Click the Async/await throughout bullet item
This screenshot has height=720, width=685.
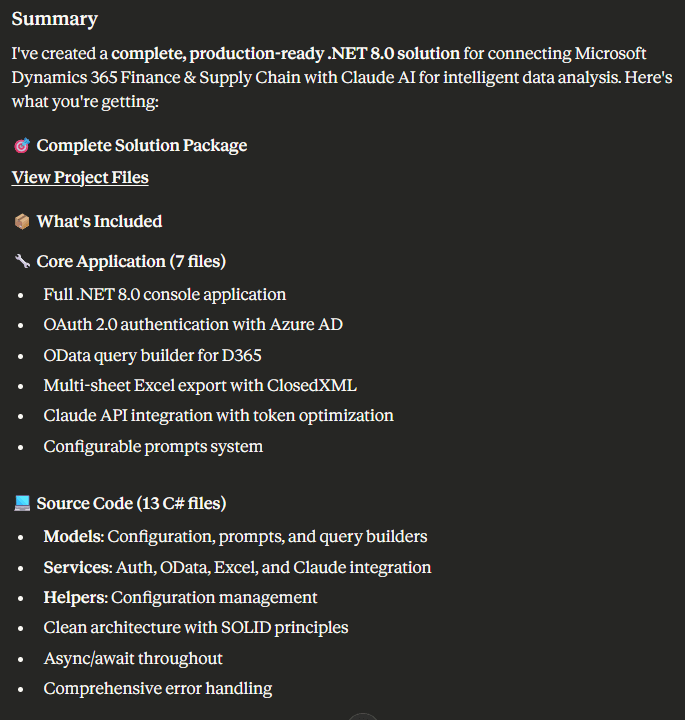(133, 658)
